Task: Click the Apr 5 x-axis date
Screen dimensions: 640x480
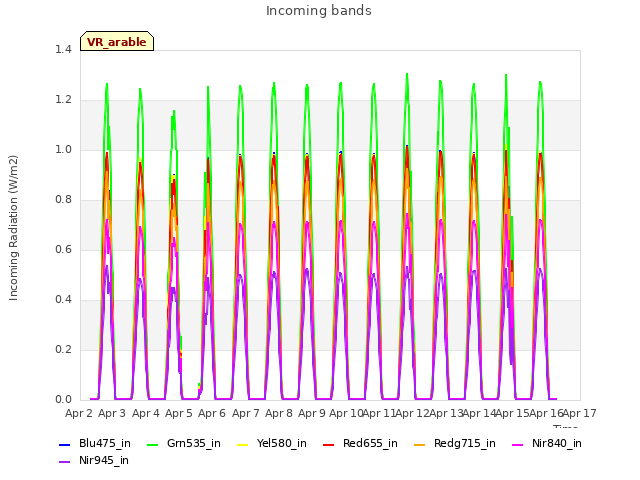Action: pyautogui.click(x=179, y=413)
